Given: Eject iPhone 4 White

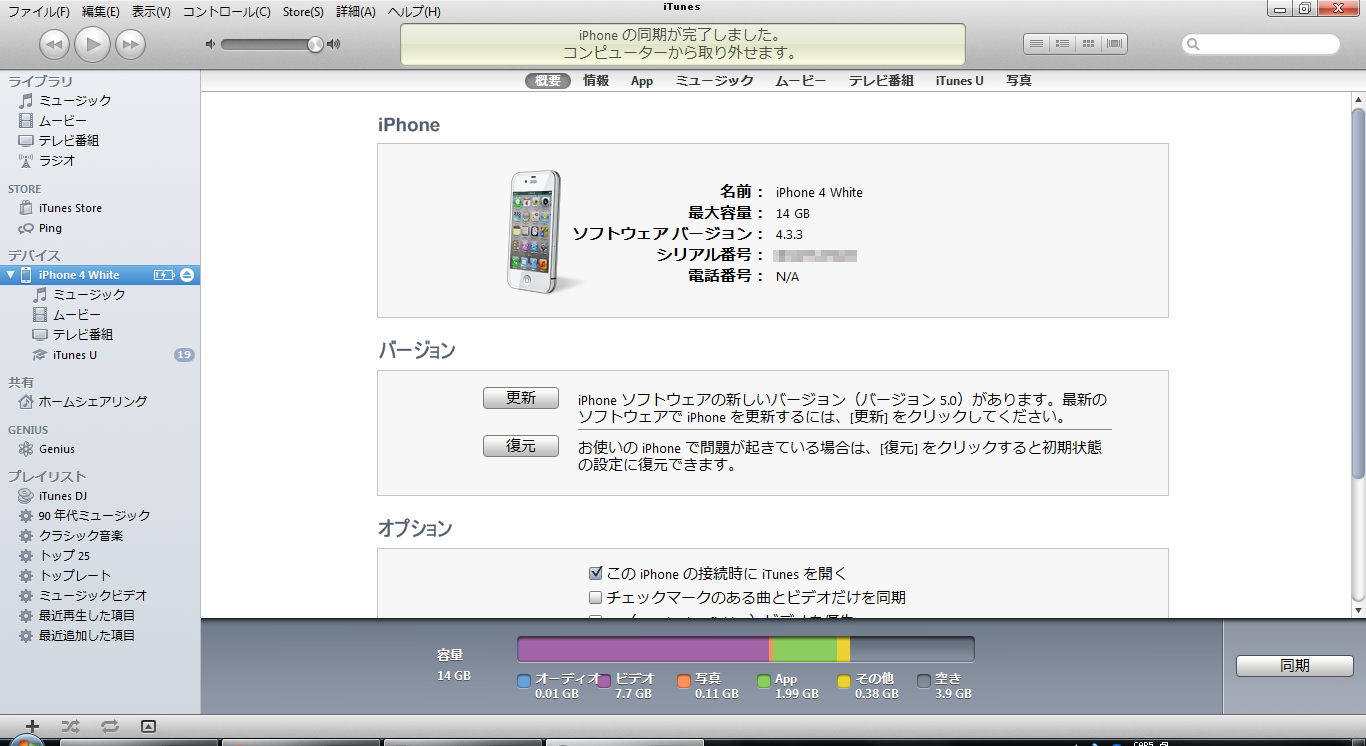Looking at the screenshot, I should point(187,275).
